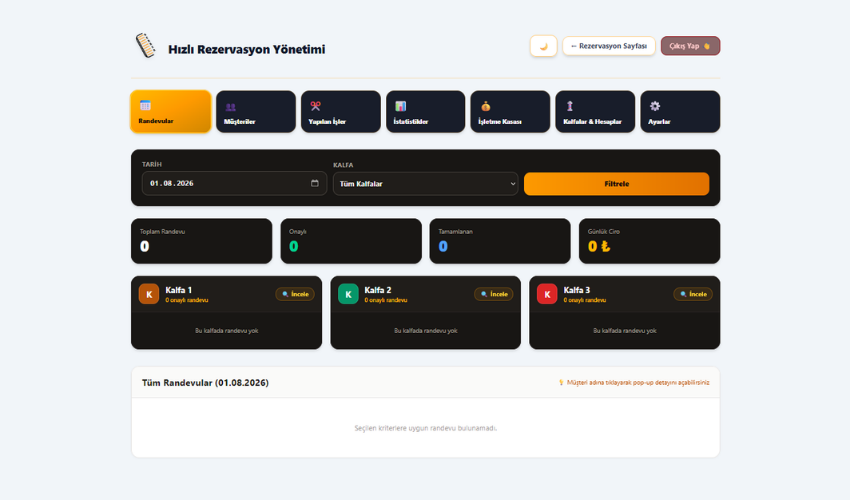Open the Müşteriler tab
850x500 pixels.
coord(256,111)
